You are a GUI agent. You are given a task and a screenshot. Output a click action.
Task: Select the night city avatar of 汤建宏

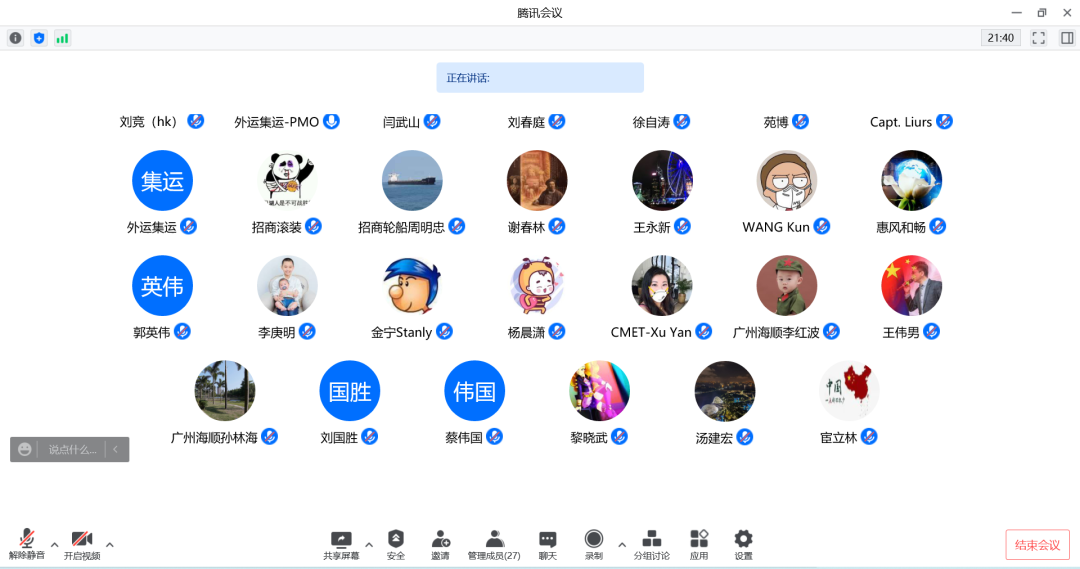click(725, 391)
